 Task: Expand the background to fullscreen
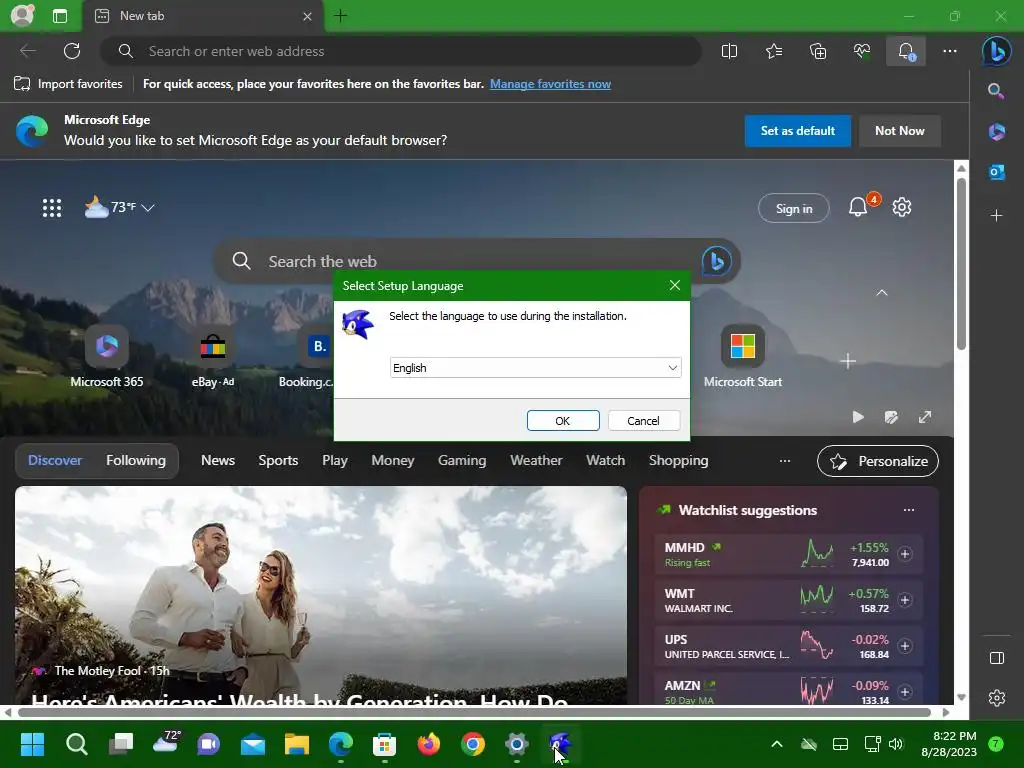tap(925, 417)
